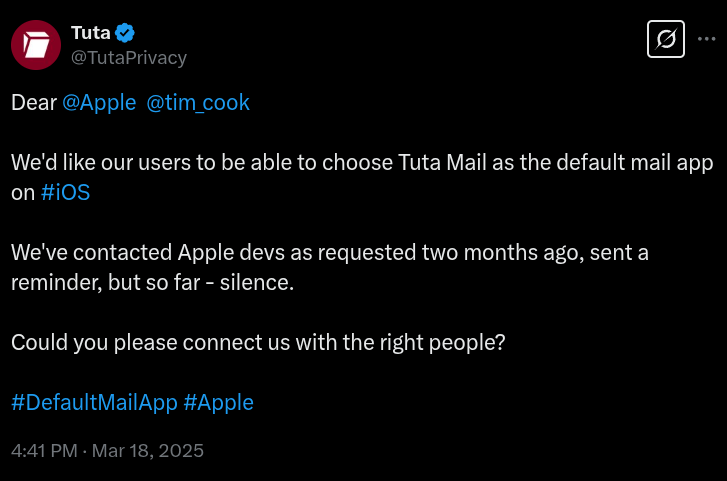Open the #Apple hashtag at bottom
This screenshot has height=481, width=727.
tap(218, 402)
